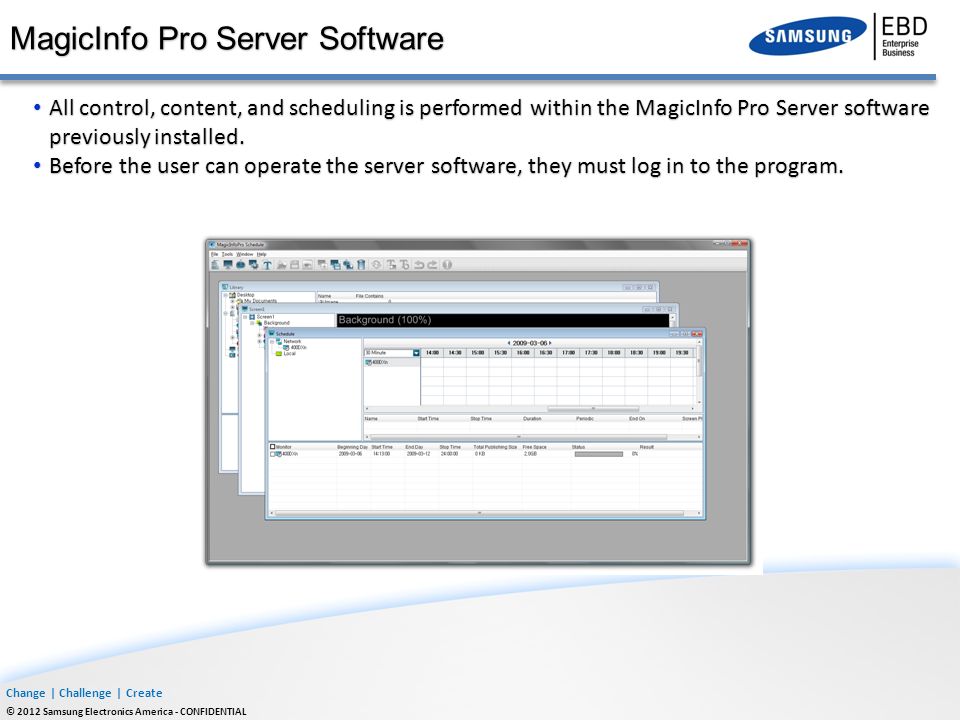Select My Documents in Library tree
The width and height of the screenshot is (960, 720).
[x=260, y=301]
